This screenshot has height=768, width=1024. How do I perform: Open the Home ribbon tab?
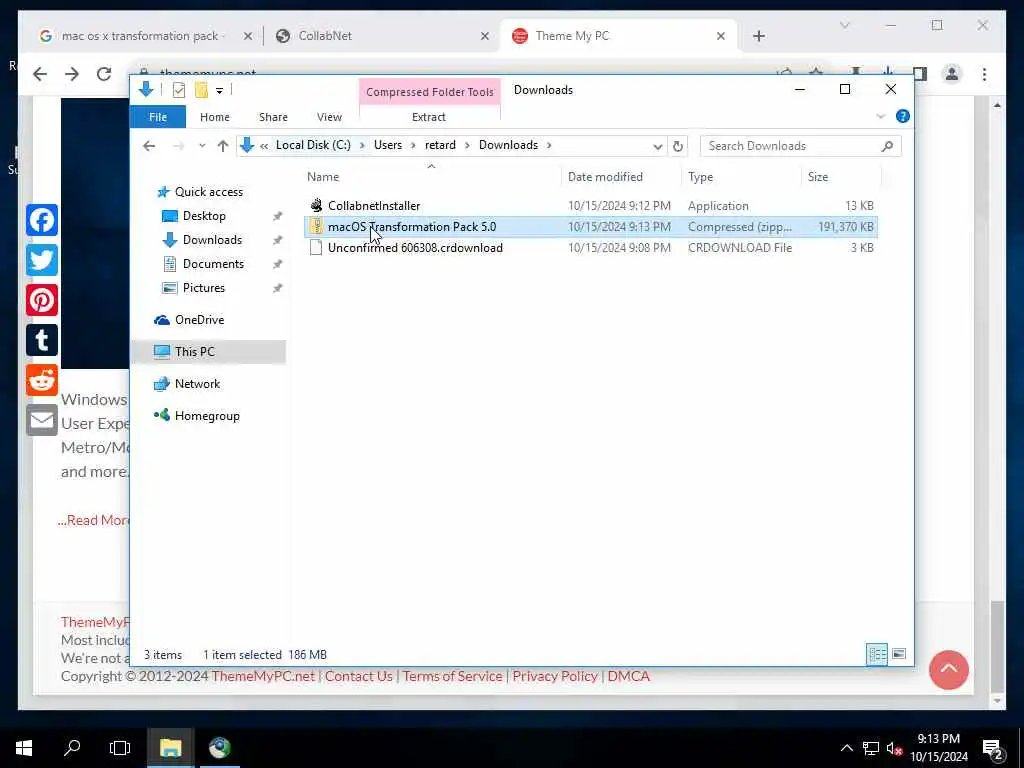[x=215, y=117]
